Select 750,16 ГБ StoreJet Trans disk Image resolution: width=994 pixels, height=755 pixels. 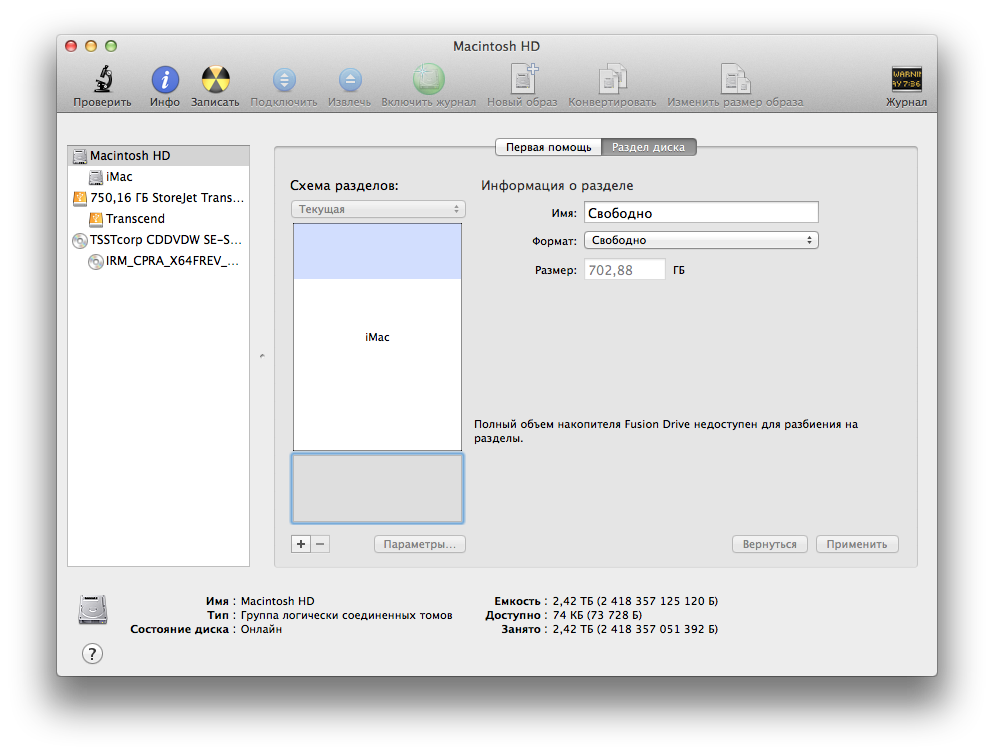(158, 198)
